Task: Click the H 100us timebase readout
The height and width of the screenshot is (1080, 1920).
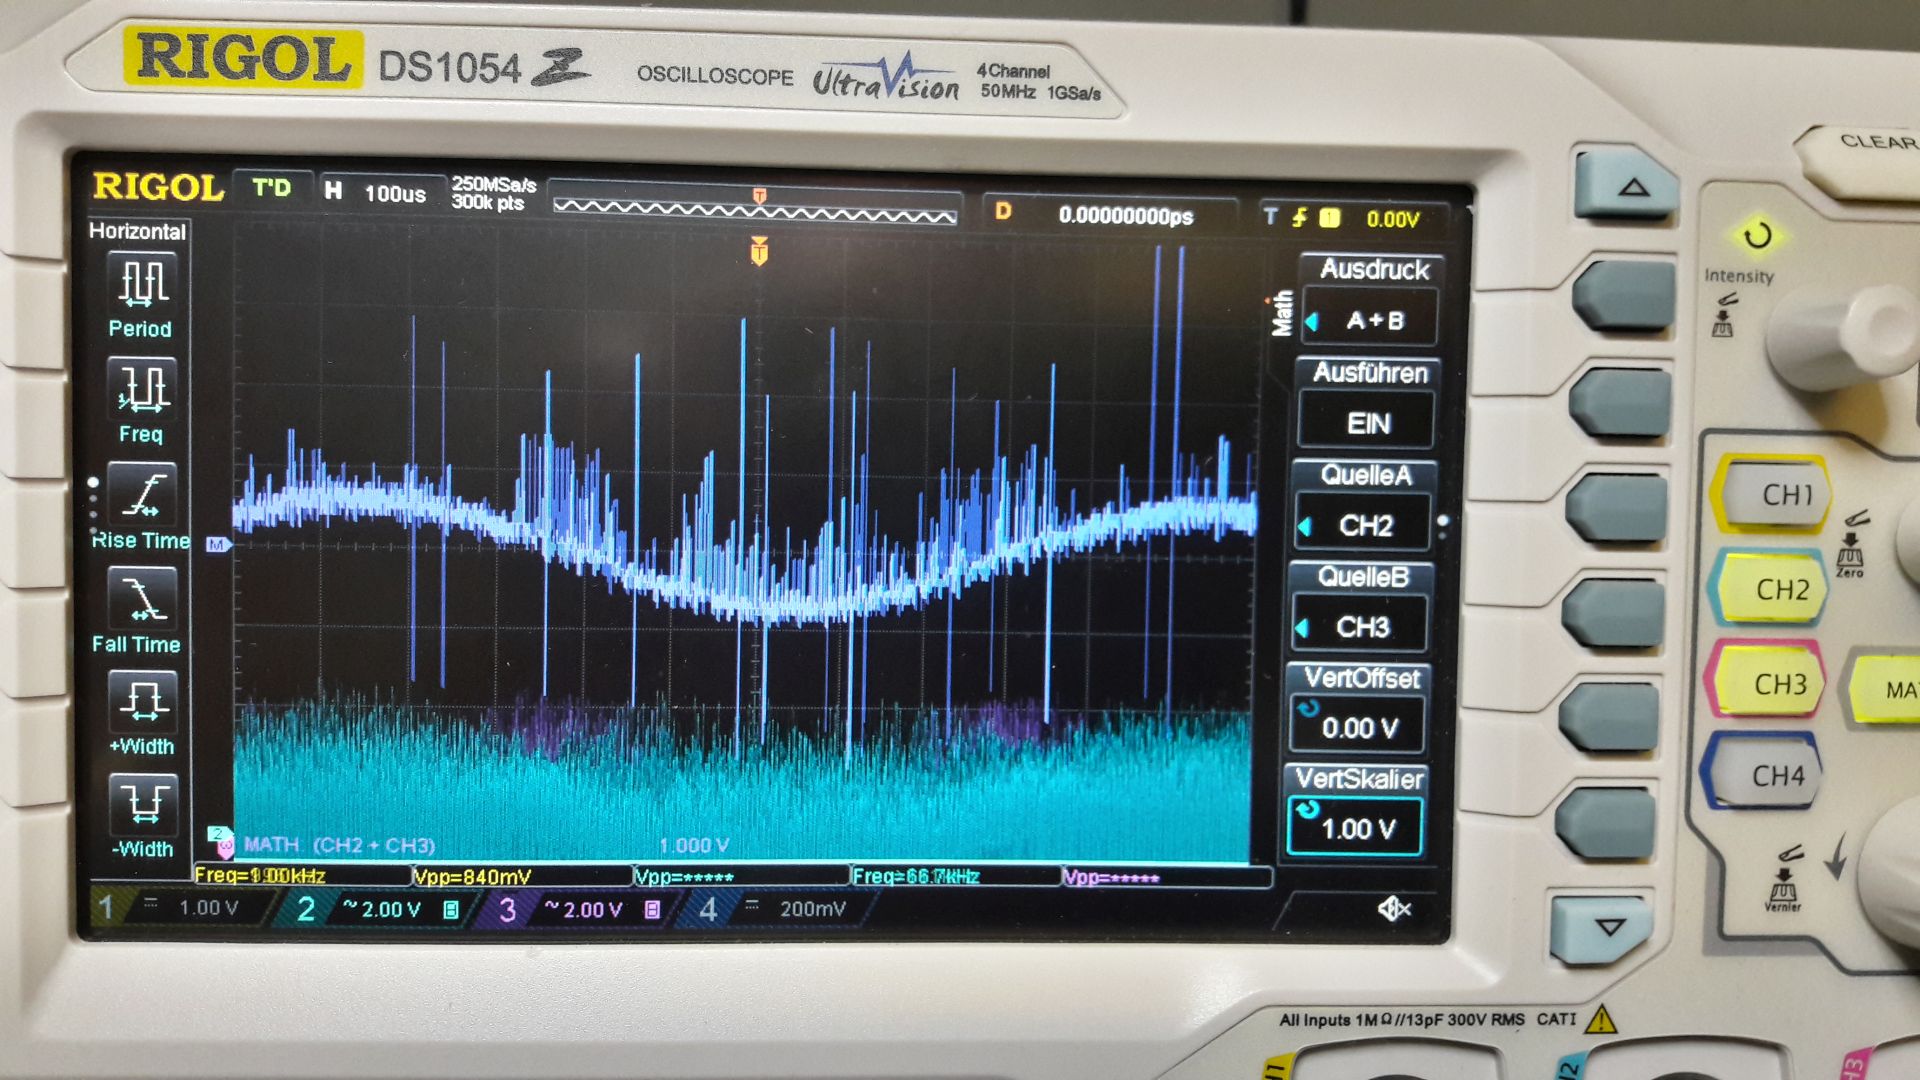Action: pos(376,193)
